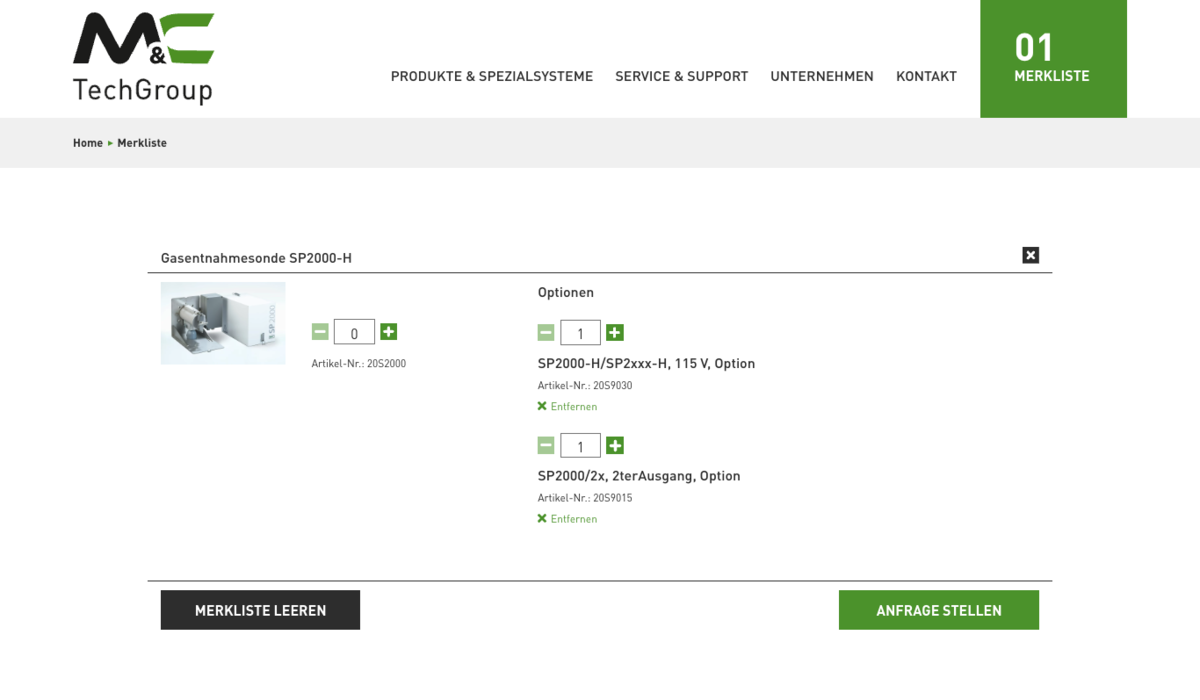Focus the main product quantity field
The width and height of the screenshot is (1200, 700).
coord(354,333)
